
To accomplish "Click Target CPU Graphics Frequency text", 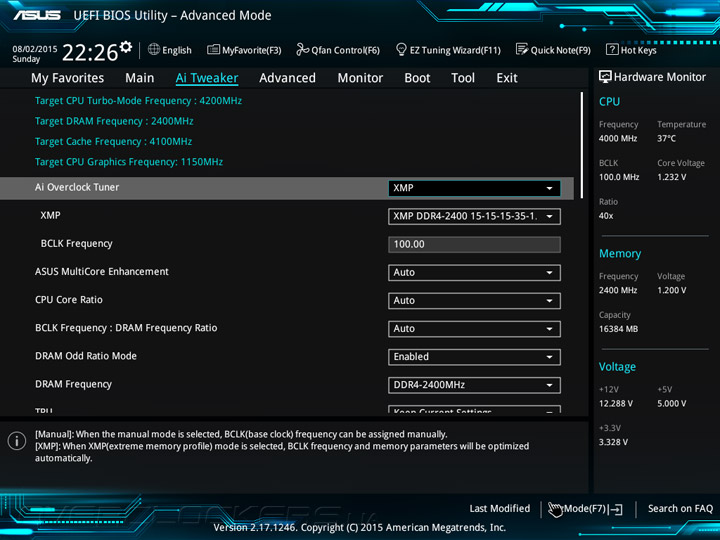I will click(129, 162).
